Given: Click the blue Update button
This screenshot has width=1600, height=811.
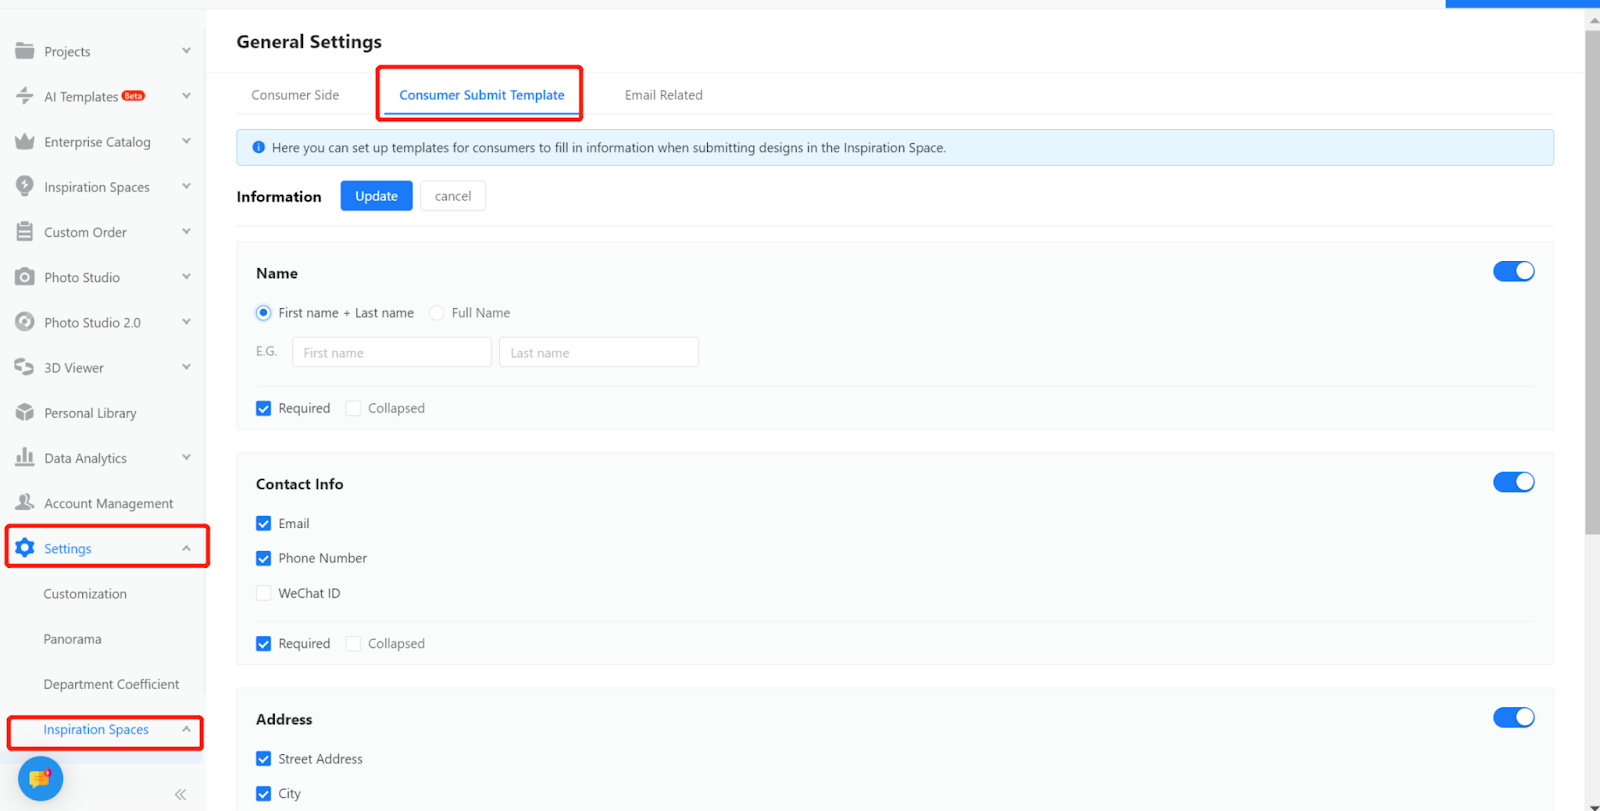Looking at the screenshot, I should coord(376,196).
